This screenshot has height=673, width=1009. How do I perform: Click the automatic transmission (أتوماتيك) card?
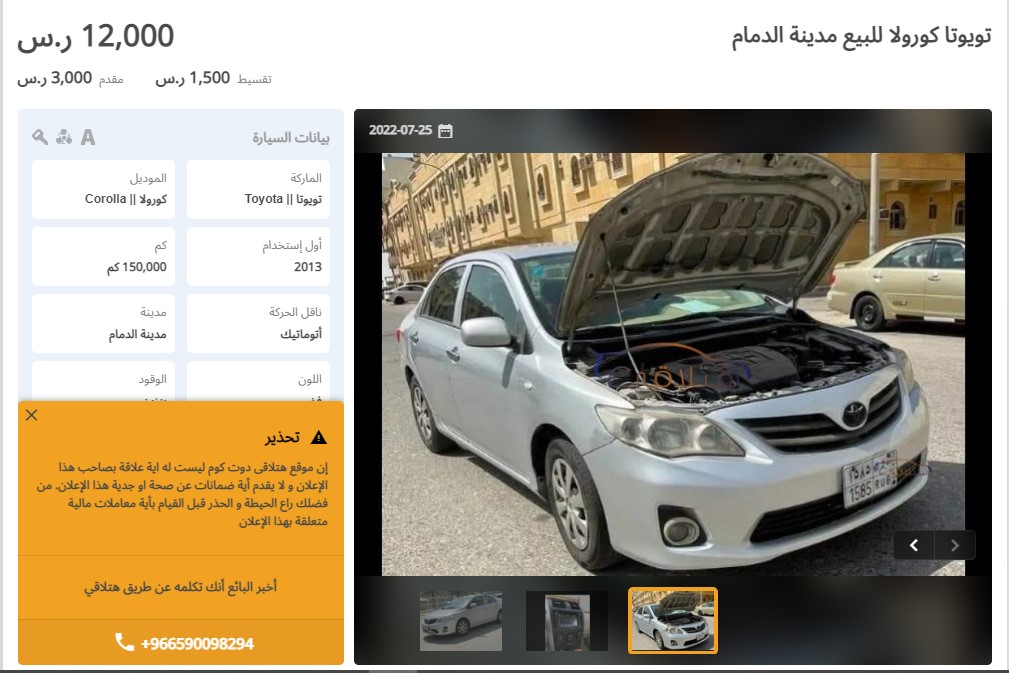[258, 323]
